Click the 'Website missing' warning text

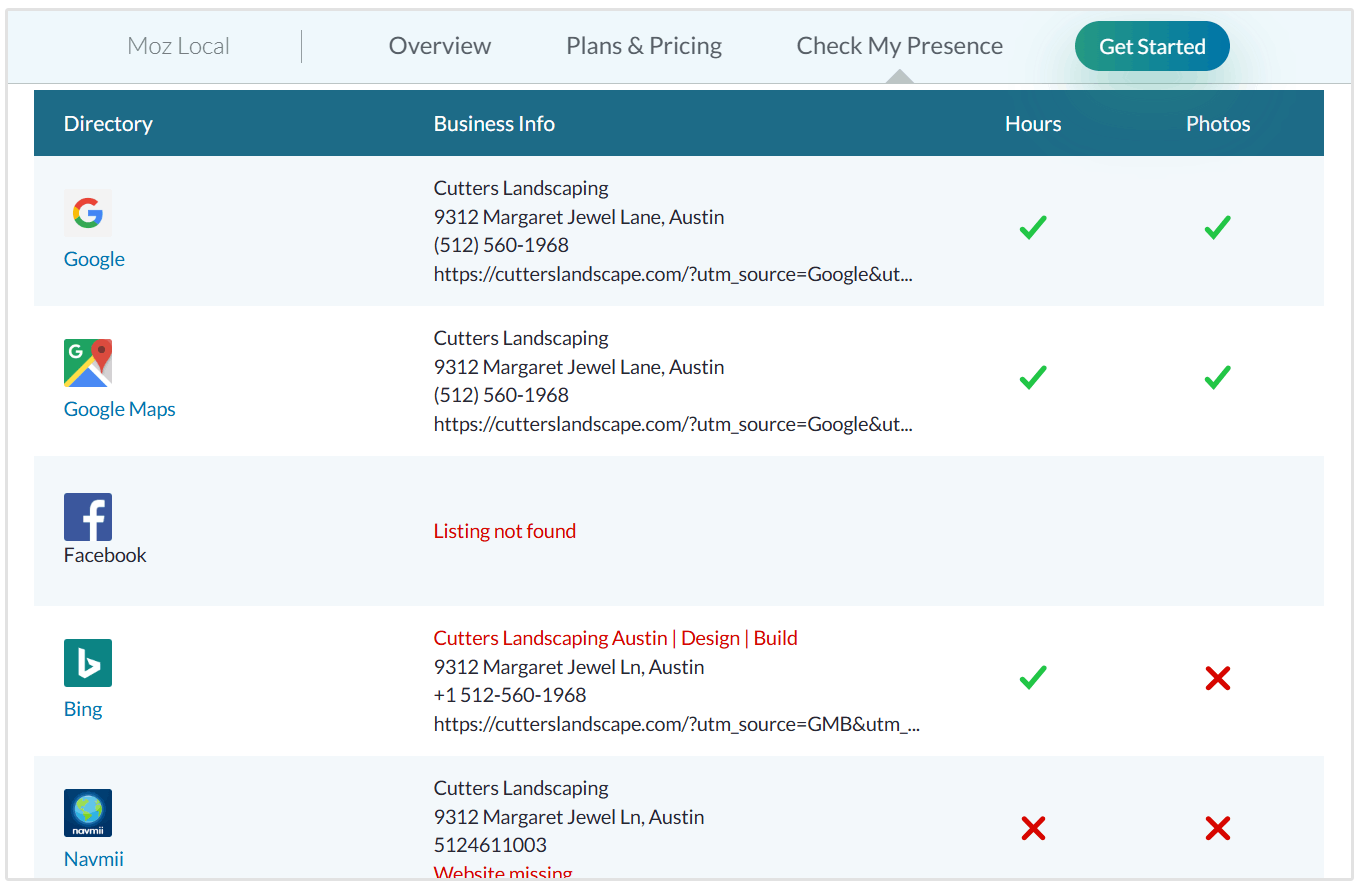pos(503,873)
